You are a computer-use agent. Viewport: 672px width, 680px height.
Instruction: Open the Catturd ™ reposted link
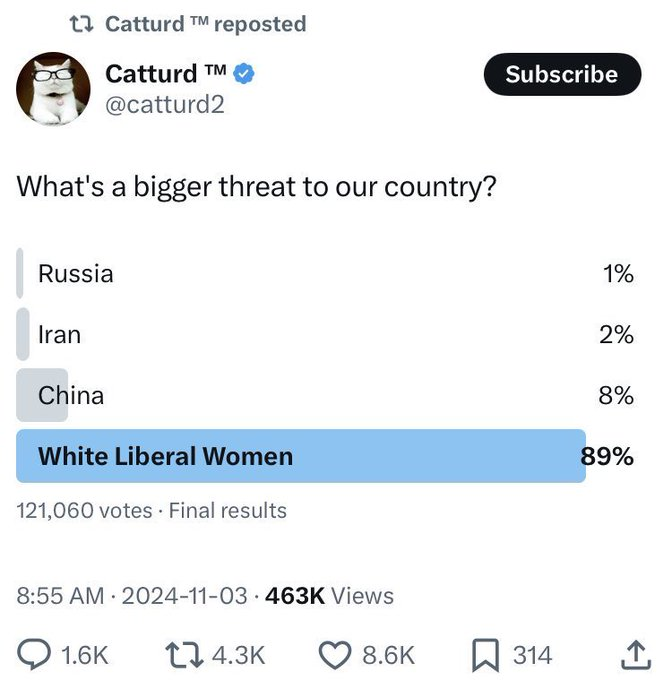(205, 23)
